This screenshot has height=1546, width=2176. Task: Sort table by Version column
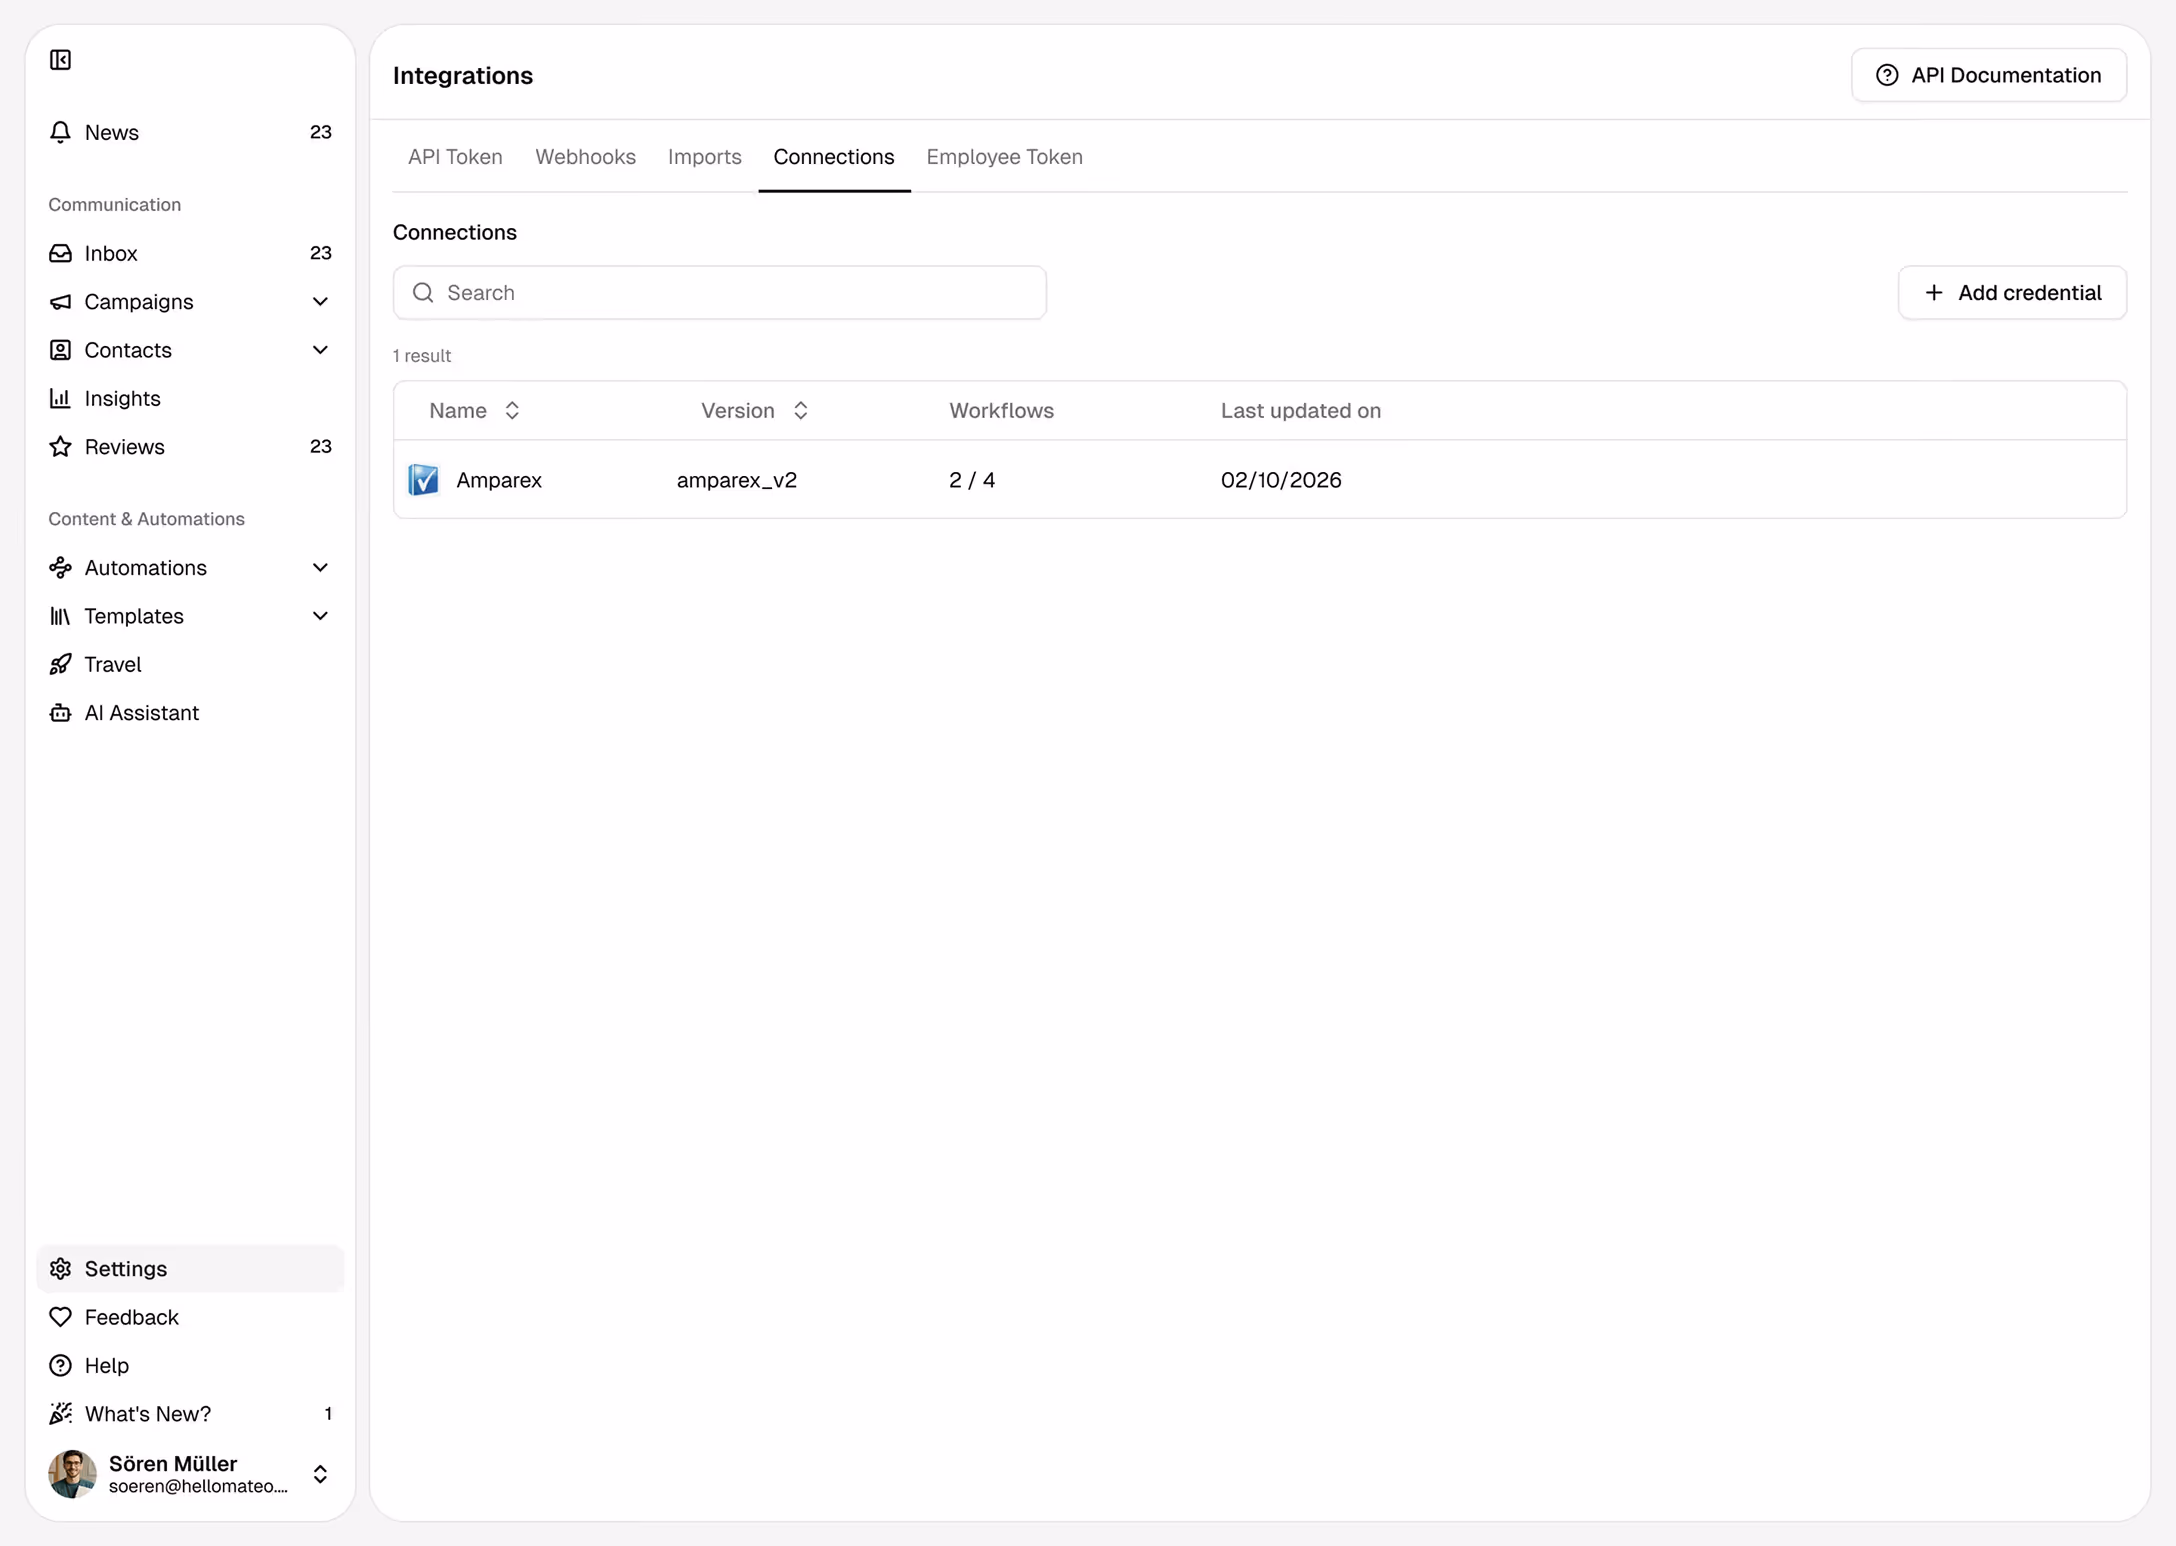coord(800,410)
